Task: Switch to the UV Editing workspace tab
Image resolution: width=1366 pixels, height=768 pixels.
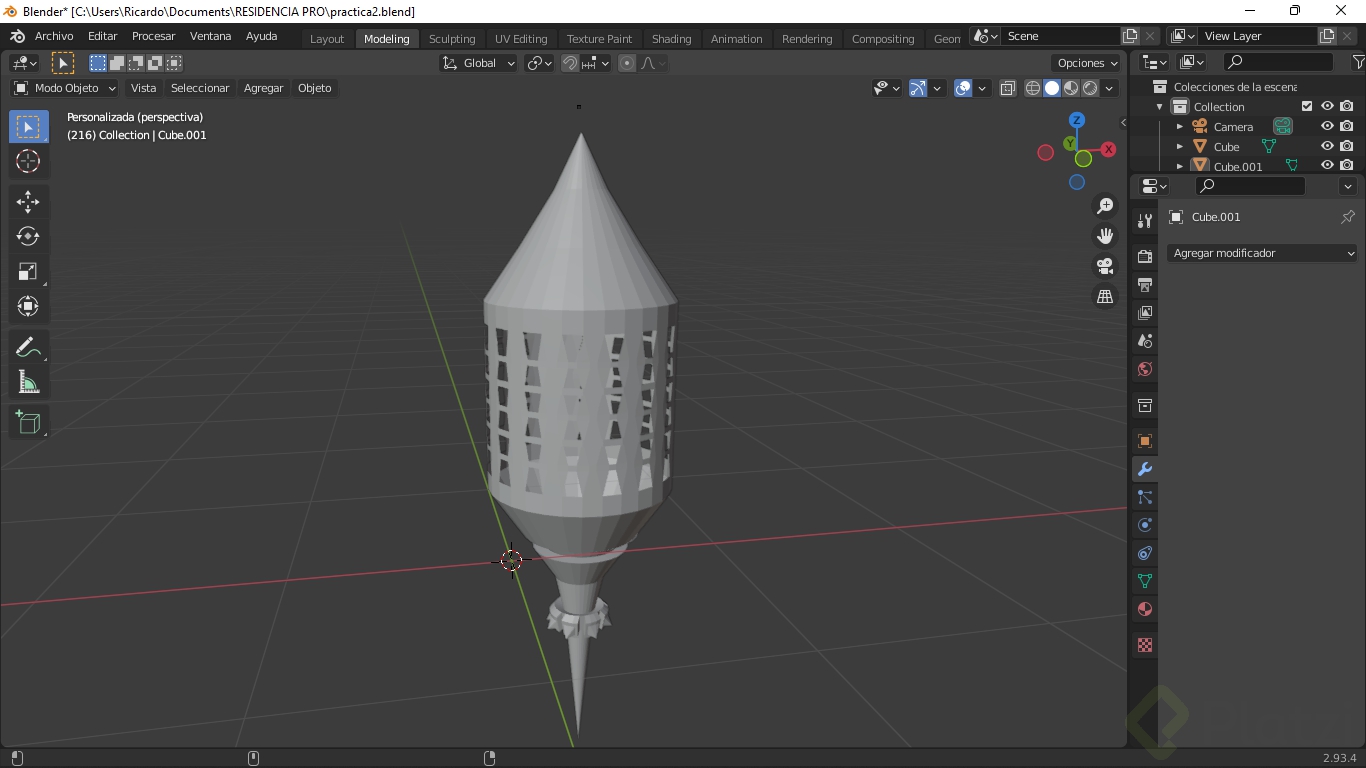Action: tap(521, 39)
